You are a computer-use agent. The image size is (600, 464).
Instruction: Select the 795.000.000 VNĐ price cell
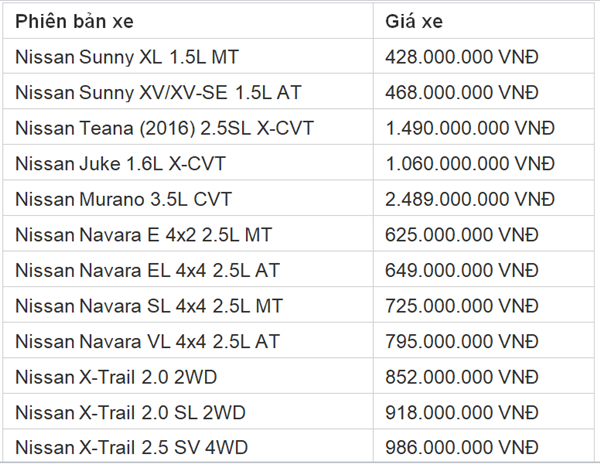coord(461,342)
